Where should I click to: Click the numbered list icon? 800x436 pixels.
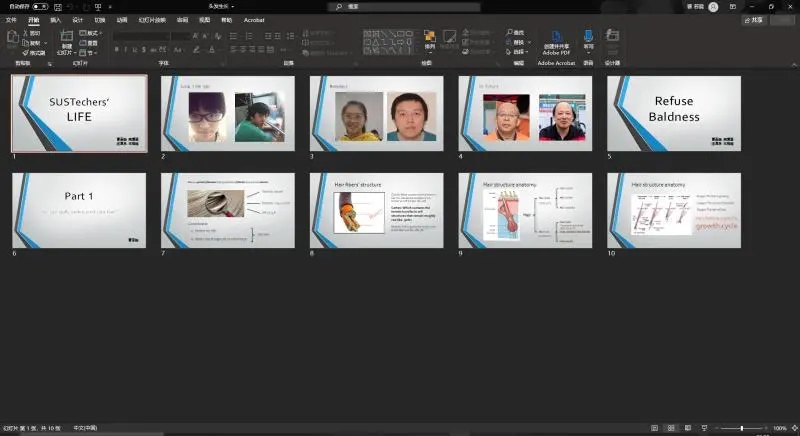pyautogui.click(x=249, y=36)
